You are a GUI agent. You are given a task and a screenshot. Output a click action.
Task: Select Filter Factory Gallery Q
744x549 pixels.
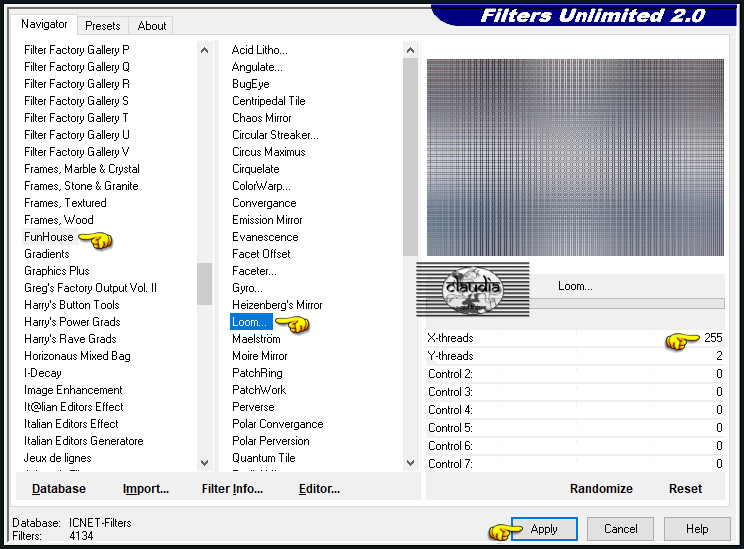pyautogui.click(x=77, y=67)
